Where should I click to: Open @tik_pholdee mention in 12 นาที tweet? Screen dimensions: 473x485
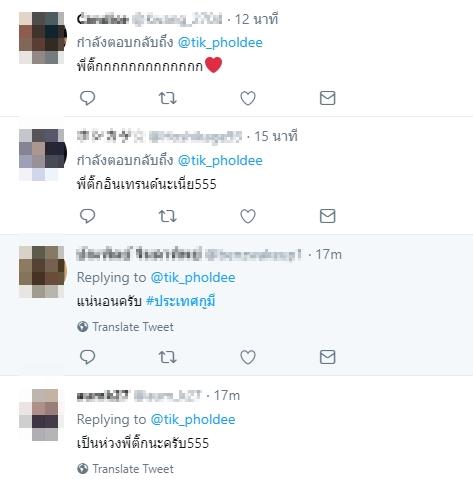[220, 43]
